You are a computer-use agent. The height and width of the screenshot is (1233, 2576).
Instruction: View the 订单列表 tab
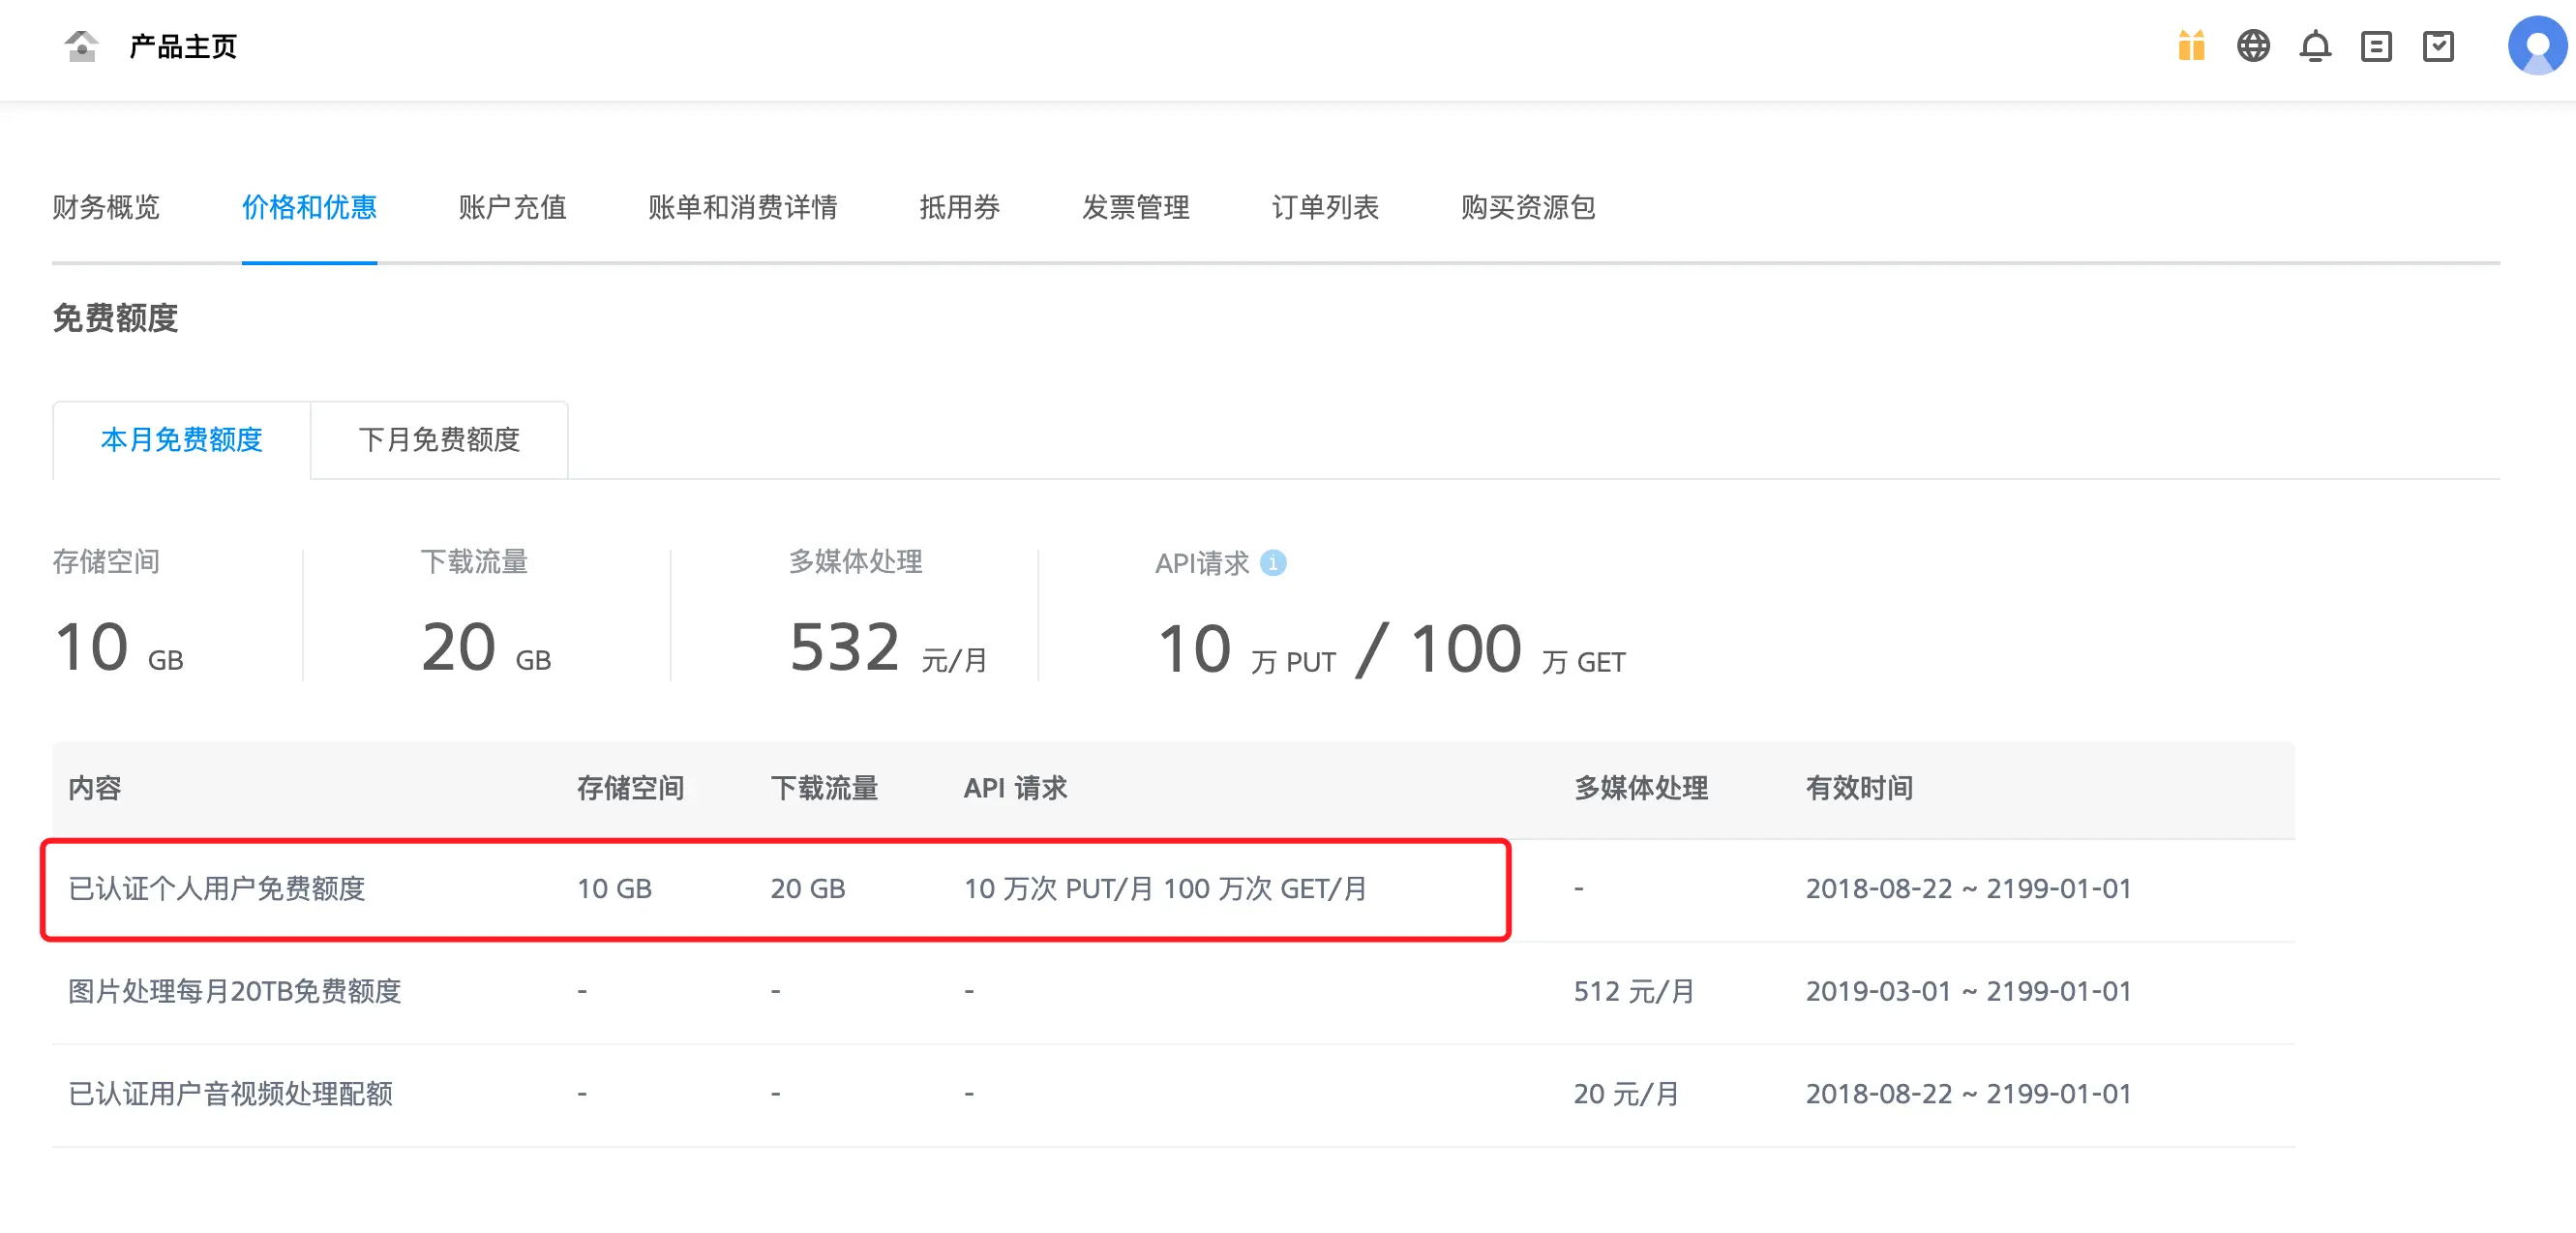pos(1324,207)
